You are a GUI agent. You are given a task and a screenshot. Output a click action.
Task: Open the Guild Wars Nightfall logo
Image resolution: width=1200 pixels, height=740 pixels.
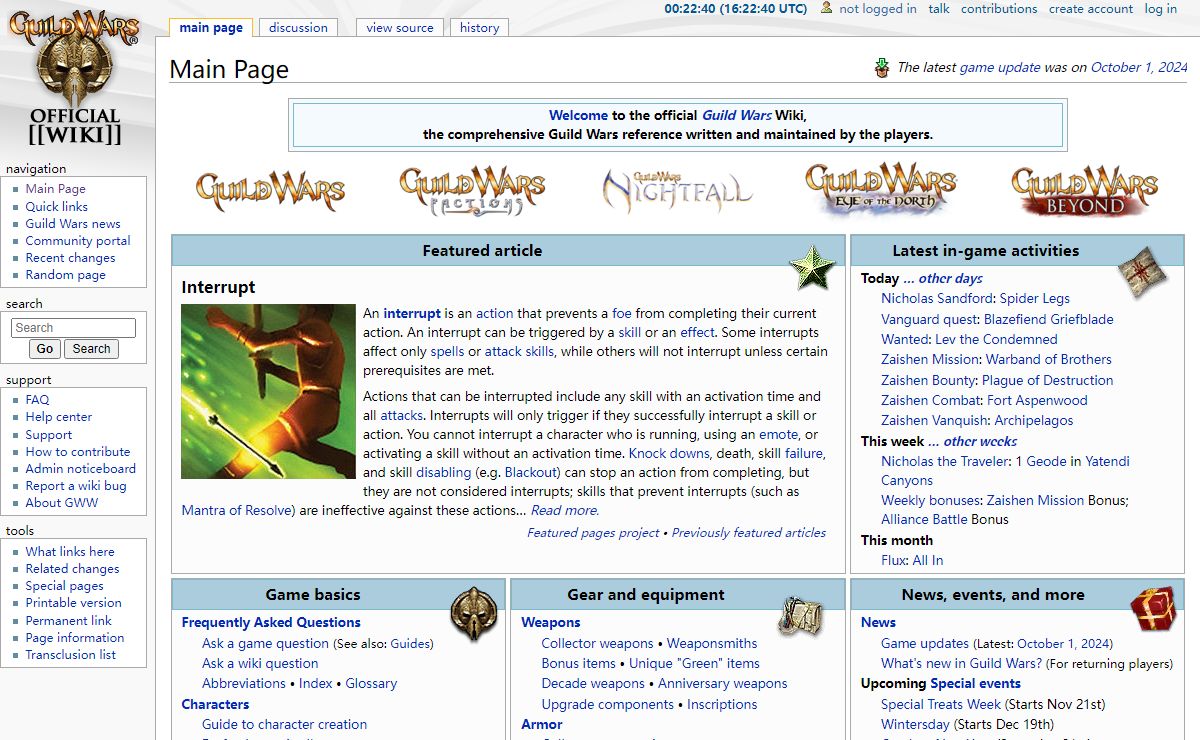click(676, 190)
